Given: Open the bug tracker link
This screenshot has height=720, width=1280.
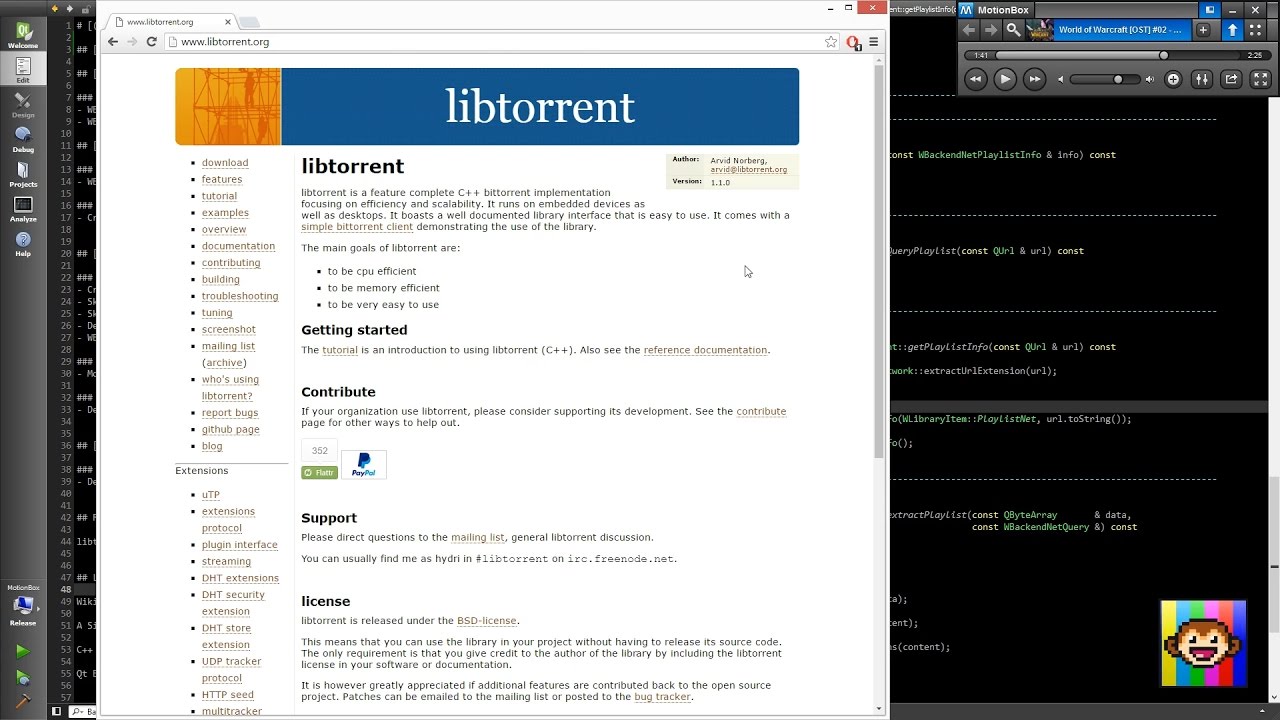Looking at the screenshot, I should click(x=662, y=697).
